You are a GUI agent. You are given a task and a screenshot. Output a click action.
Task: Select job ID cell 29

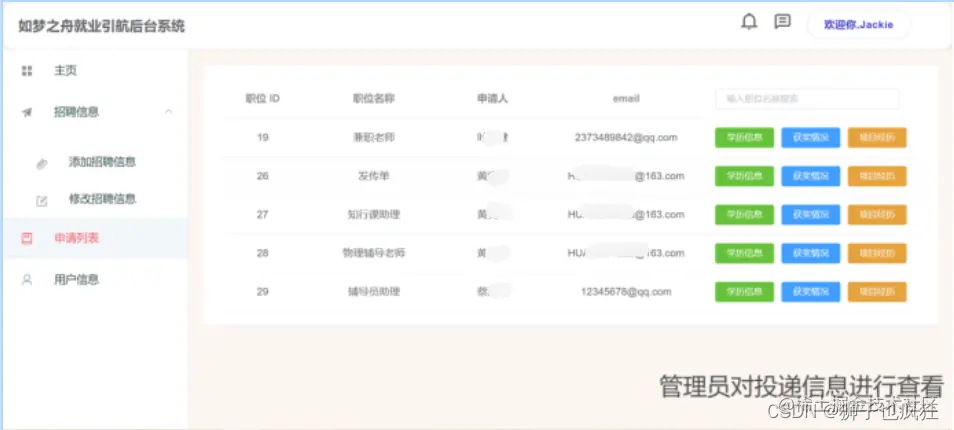[x=262, y=292]
